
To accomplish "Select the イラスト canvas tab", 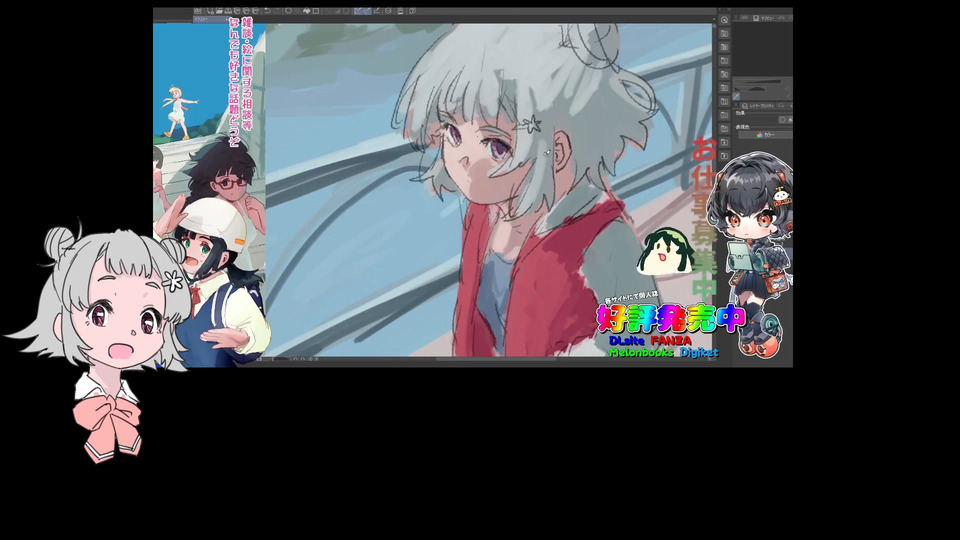I will pos(211,19).
